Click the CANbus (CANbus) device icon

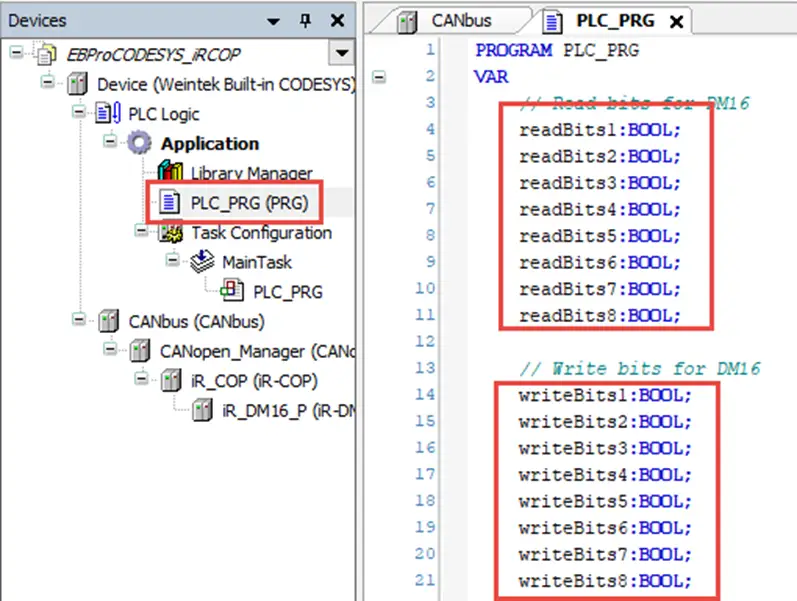pyautogui.click(x=109, y=321)
